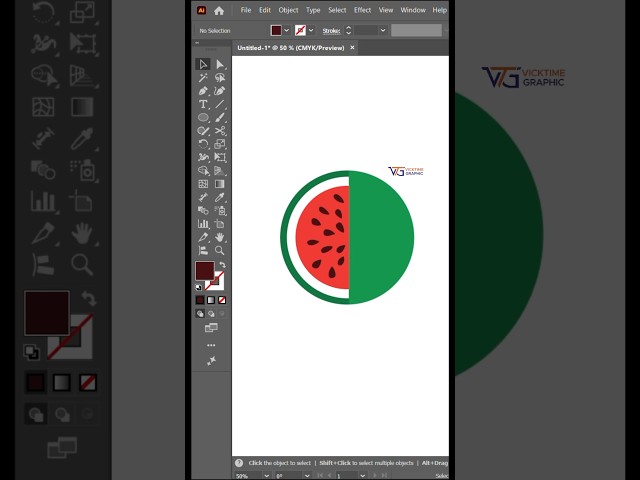
Task: Select the Warp tool
Action: 203,157
